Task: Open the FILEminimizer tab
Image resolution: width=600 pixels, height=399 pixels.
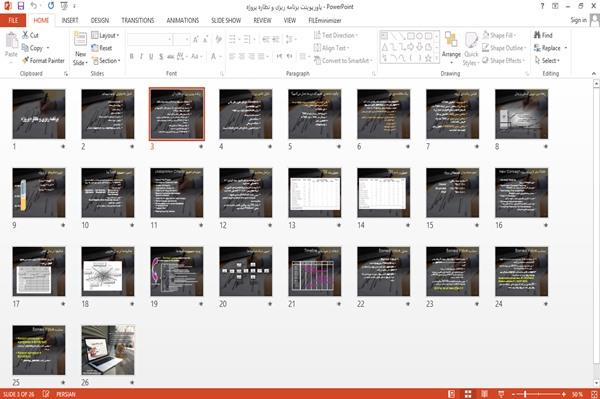Action: coord(325,20)
